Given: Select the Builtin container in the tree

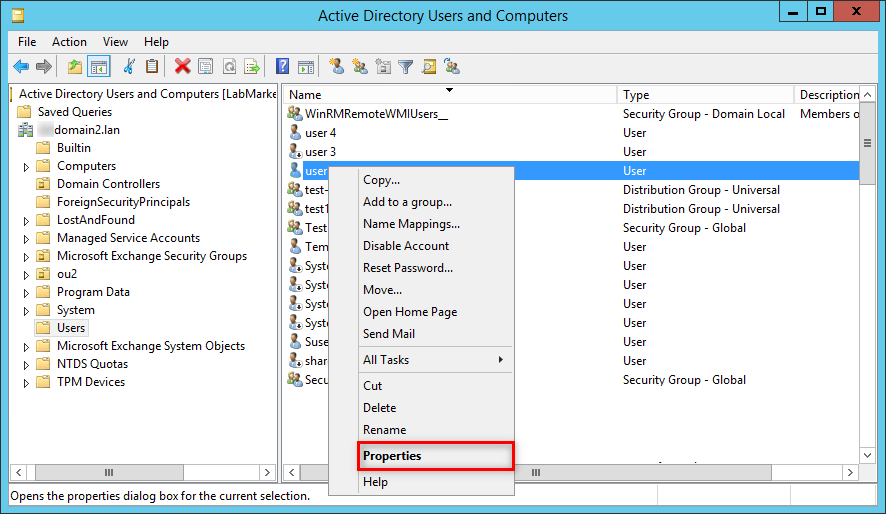Looking at the screenshot, I should 73,148.
